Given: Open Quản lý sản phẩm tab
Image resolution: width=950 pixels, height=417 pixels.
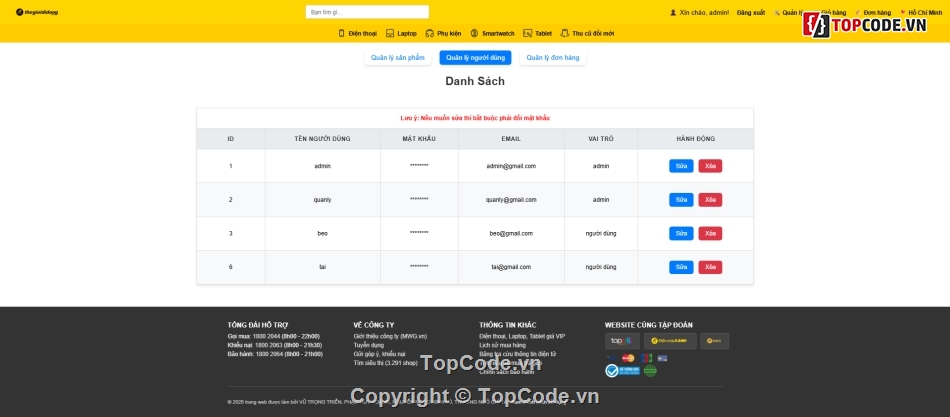Looking at the screenshot, I should coord(397,58).
